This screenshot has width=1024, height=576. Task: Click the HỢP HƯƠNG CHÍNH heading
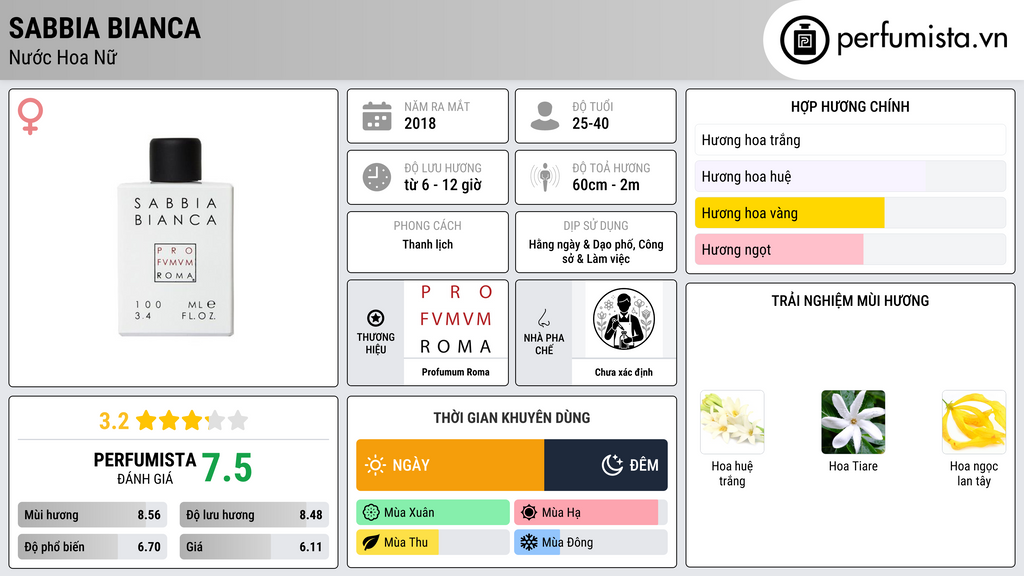coord(850,106)
